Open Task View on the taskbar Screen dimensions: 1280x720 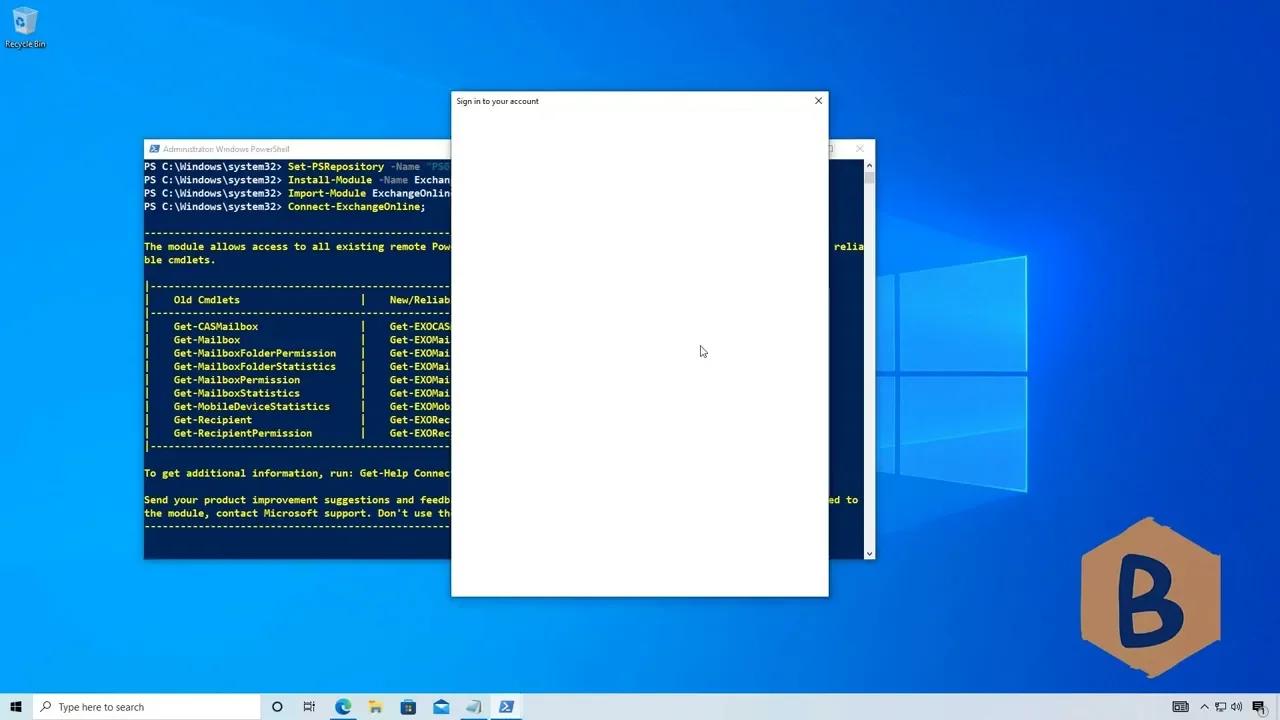tap(309, 707)
